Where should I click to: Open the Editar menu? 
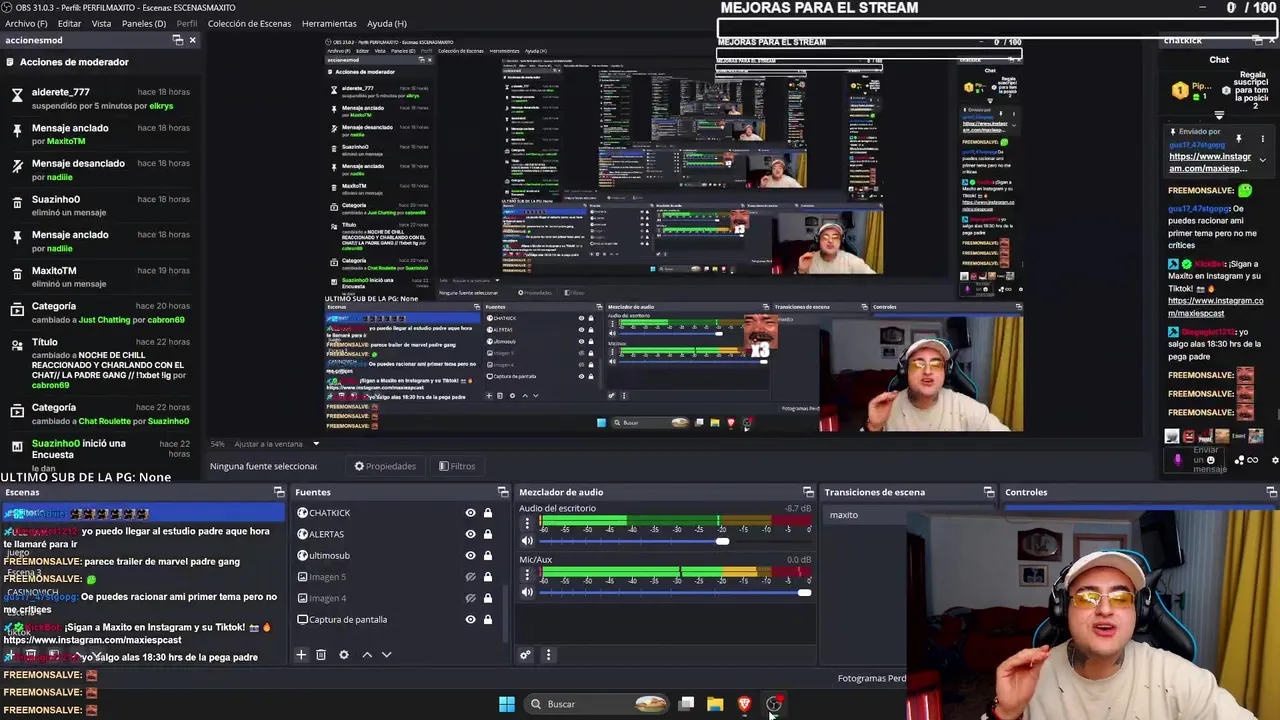click(x=69, y=23)
